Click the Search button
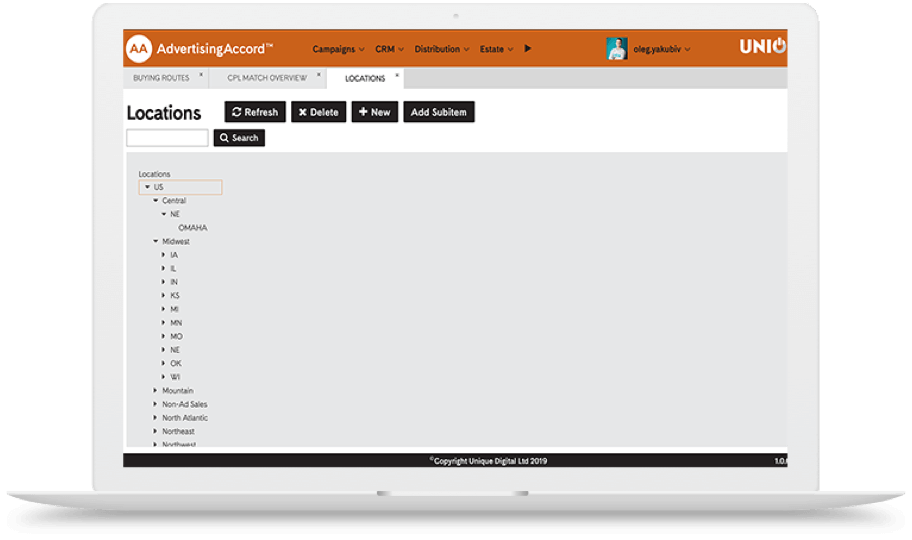 239,138
